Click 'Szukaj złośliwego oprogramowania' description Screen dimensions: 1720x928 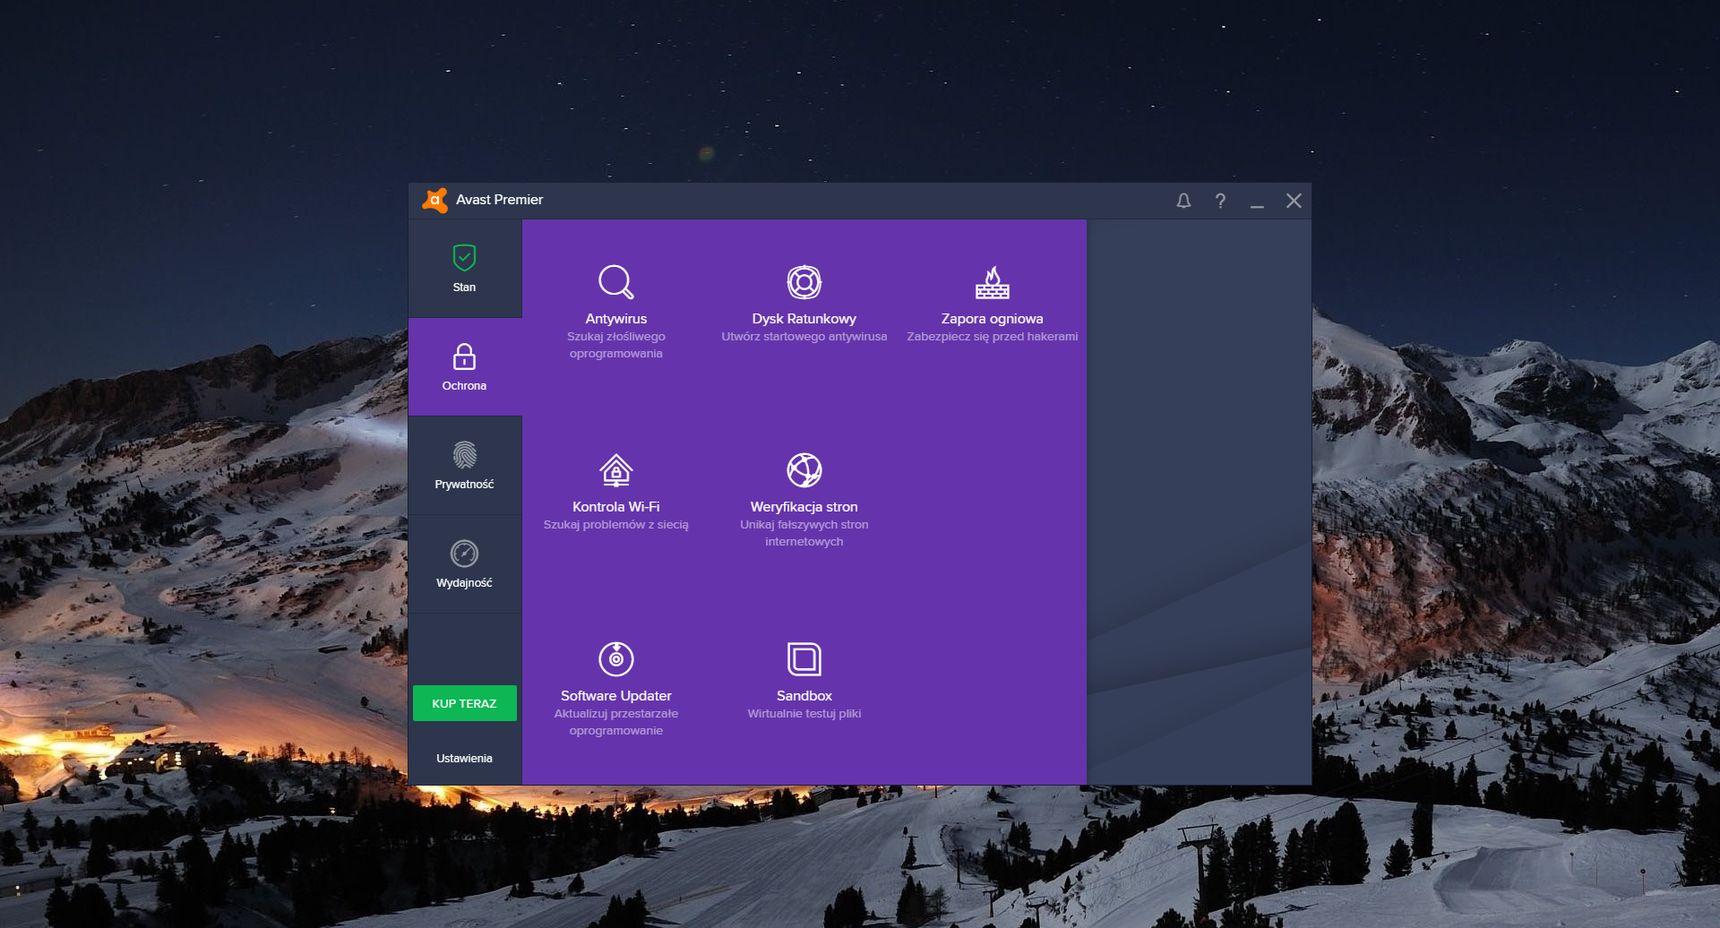[616, 345]
